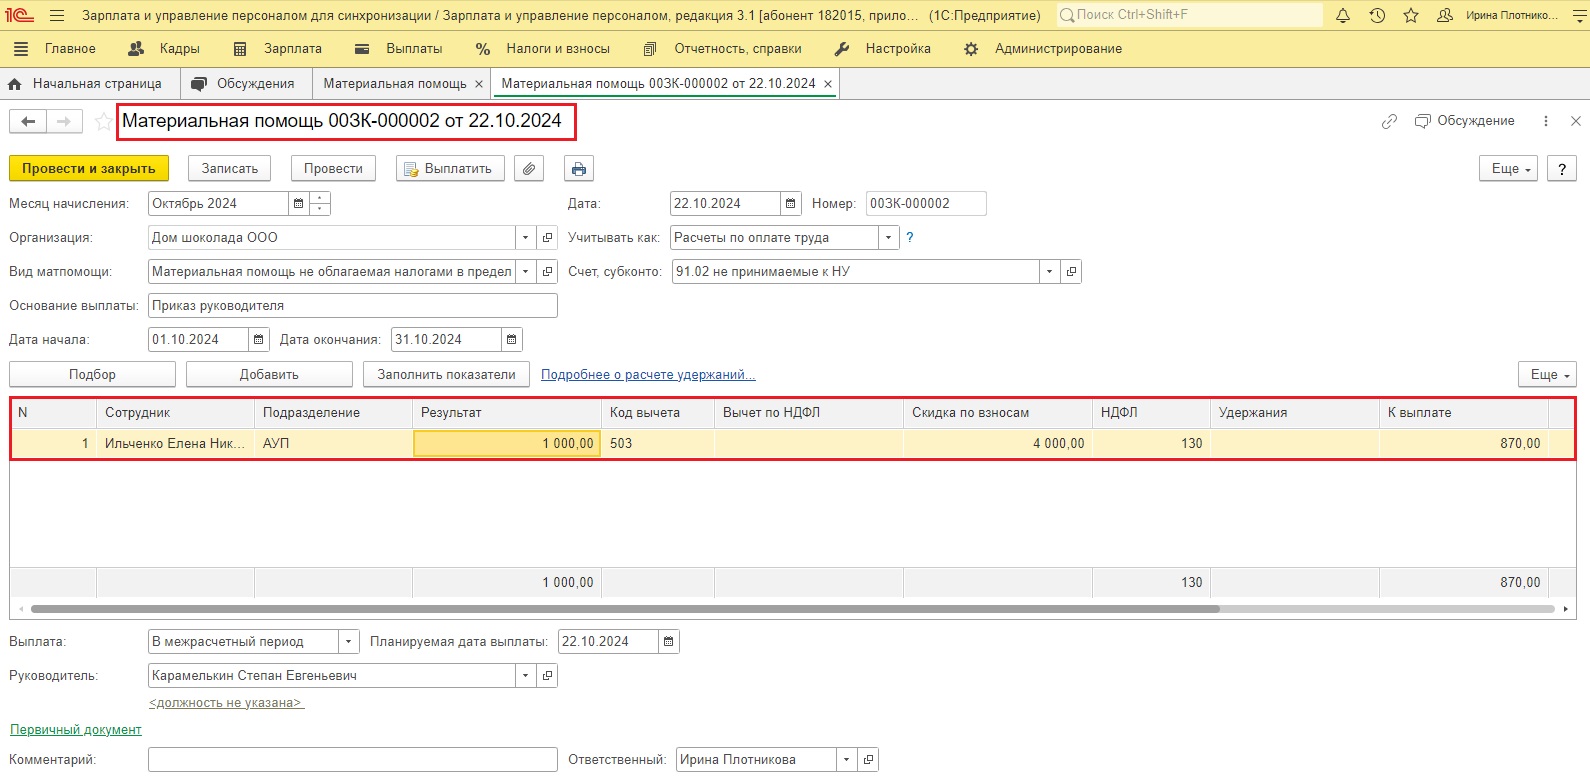Image resolution: width=1590 pixels, height=784 pixels.
Task: Click the Записать button
Action: pos(230,169)
